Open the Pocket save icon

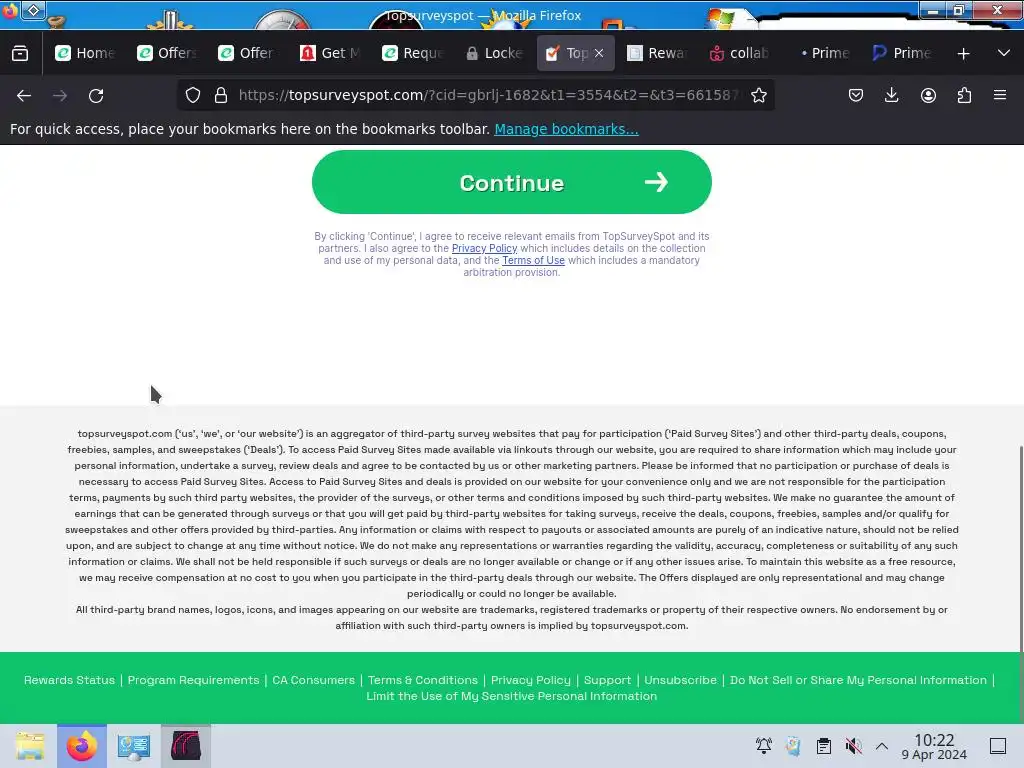pyautogui.click(x=856, y=95)
